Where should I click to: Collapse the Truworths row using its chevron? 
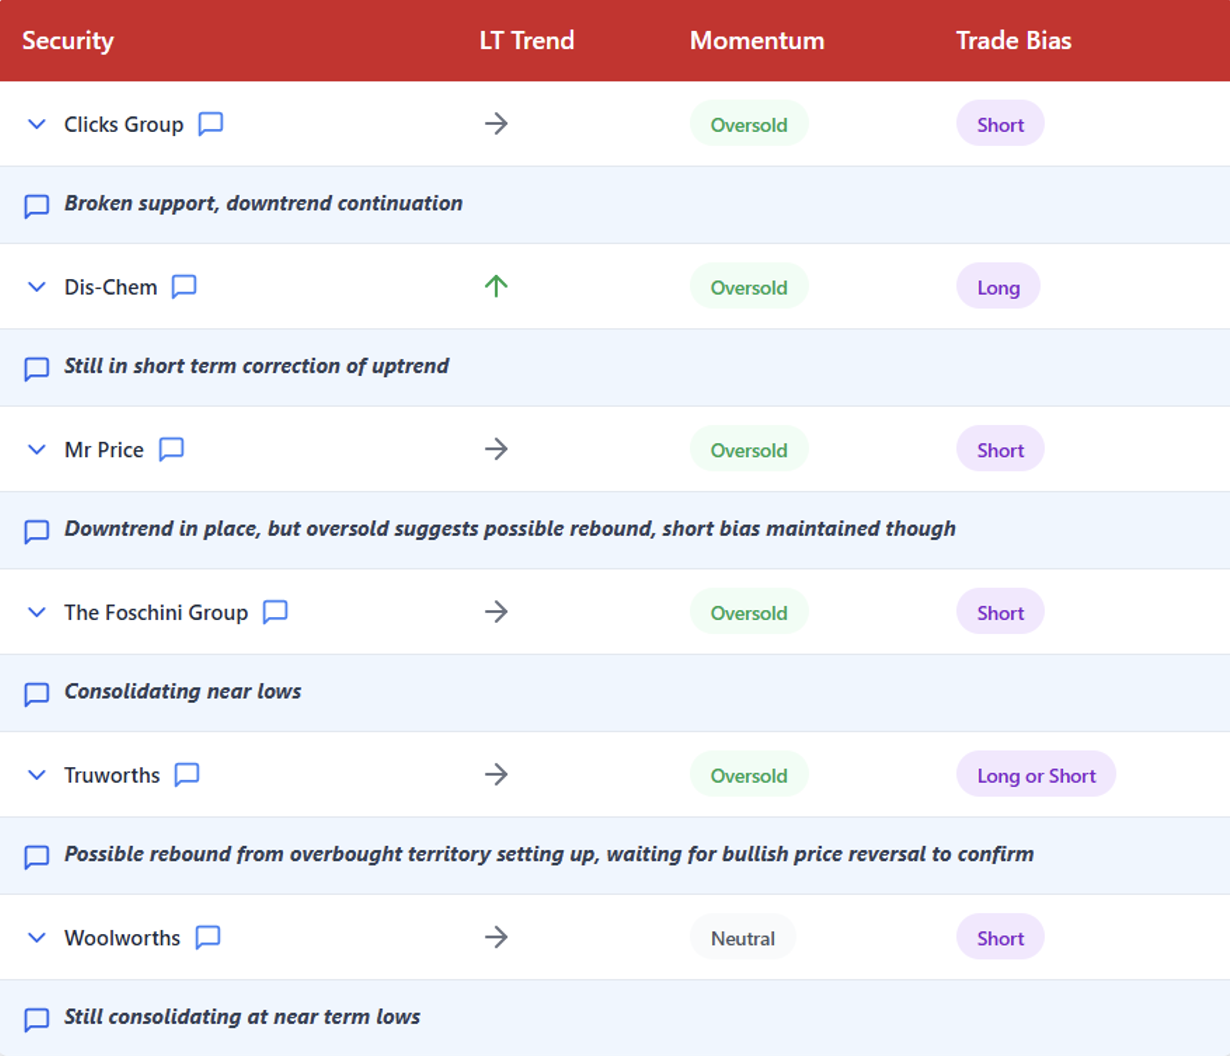point(37,775)
